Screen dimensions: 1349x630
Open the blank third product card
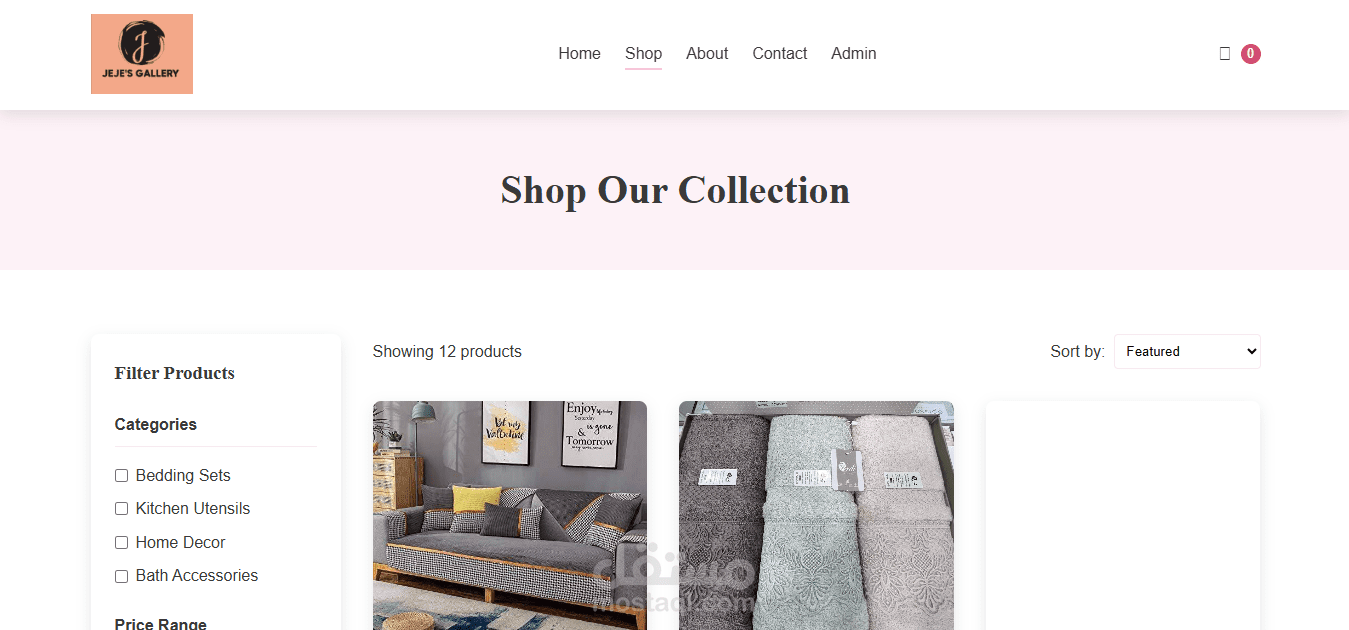(1123, 515)
